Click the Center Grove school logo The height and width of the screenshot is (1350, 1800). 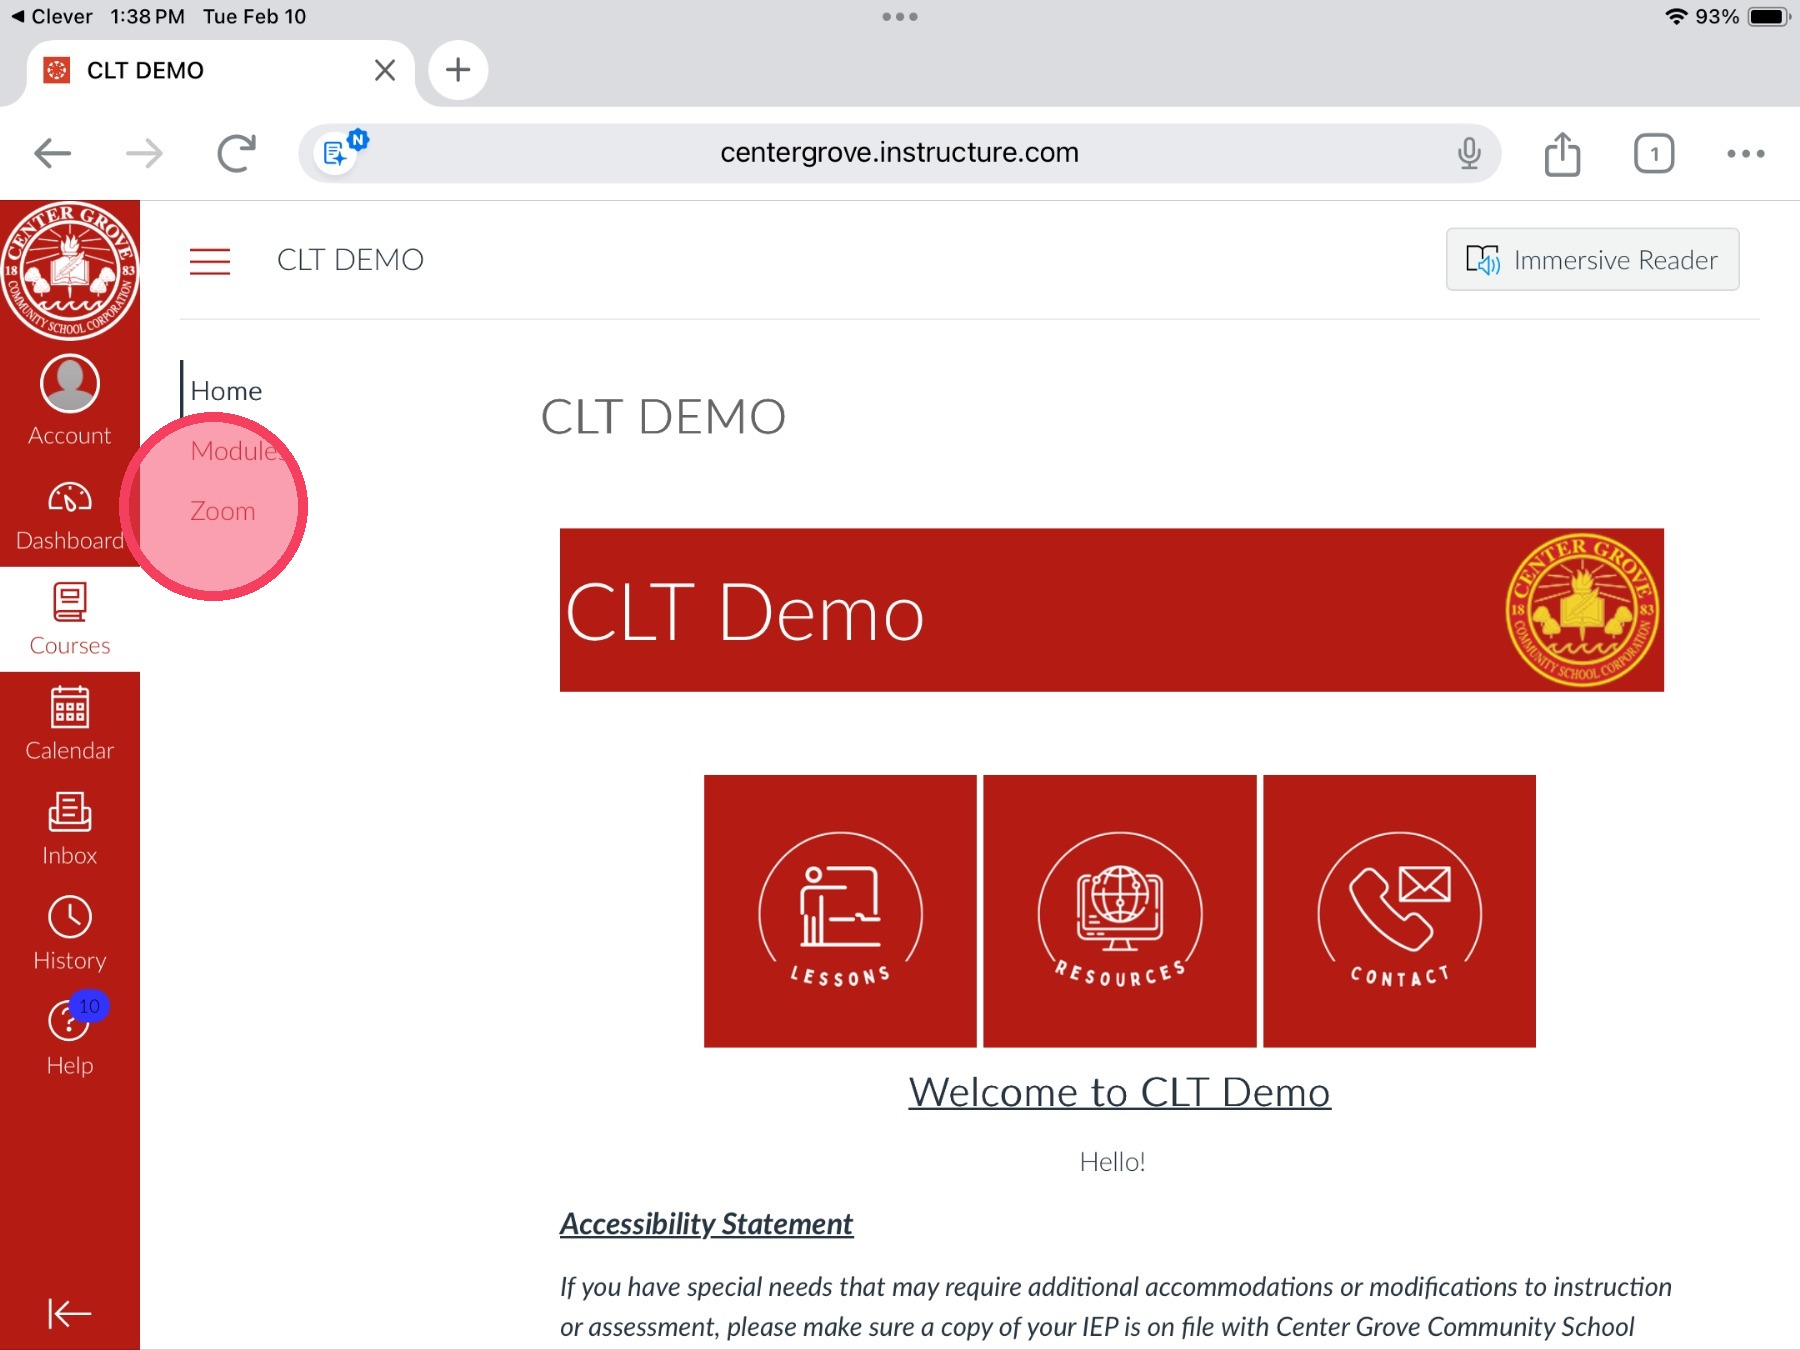click(70, 271)
